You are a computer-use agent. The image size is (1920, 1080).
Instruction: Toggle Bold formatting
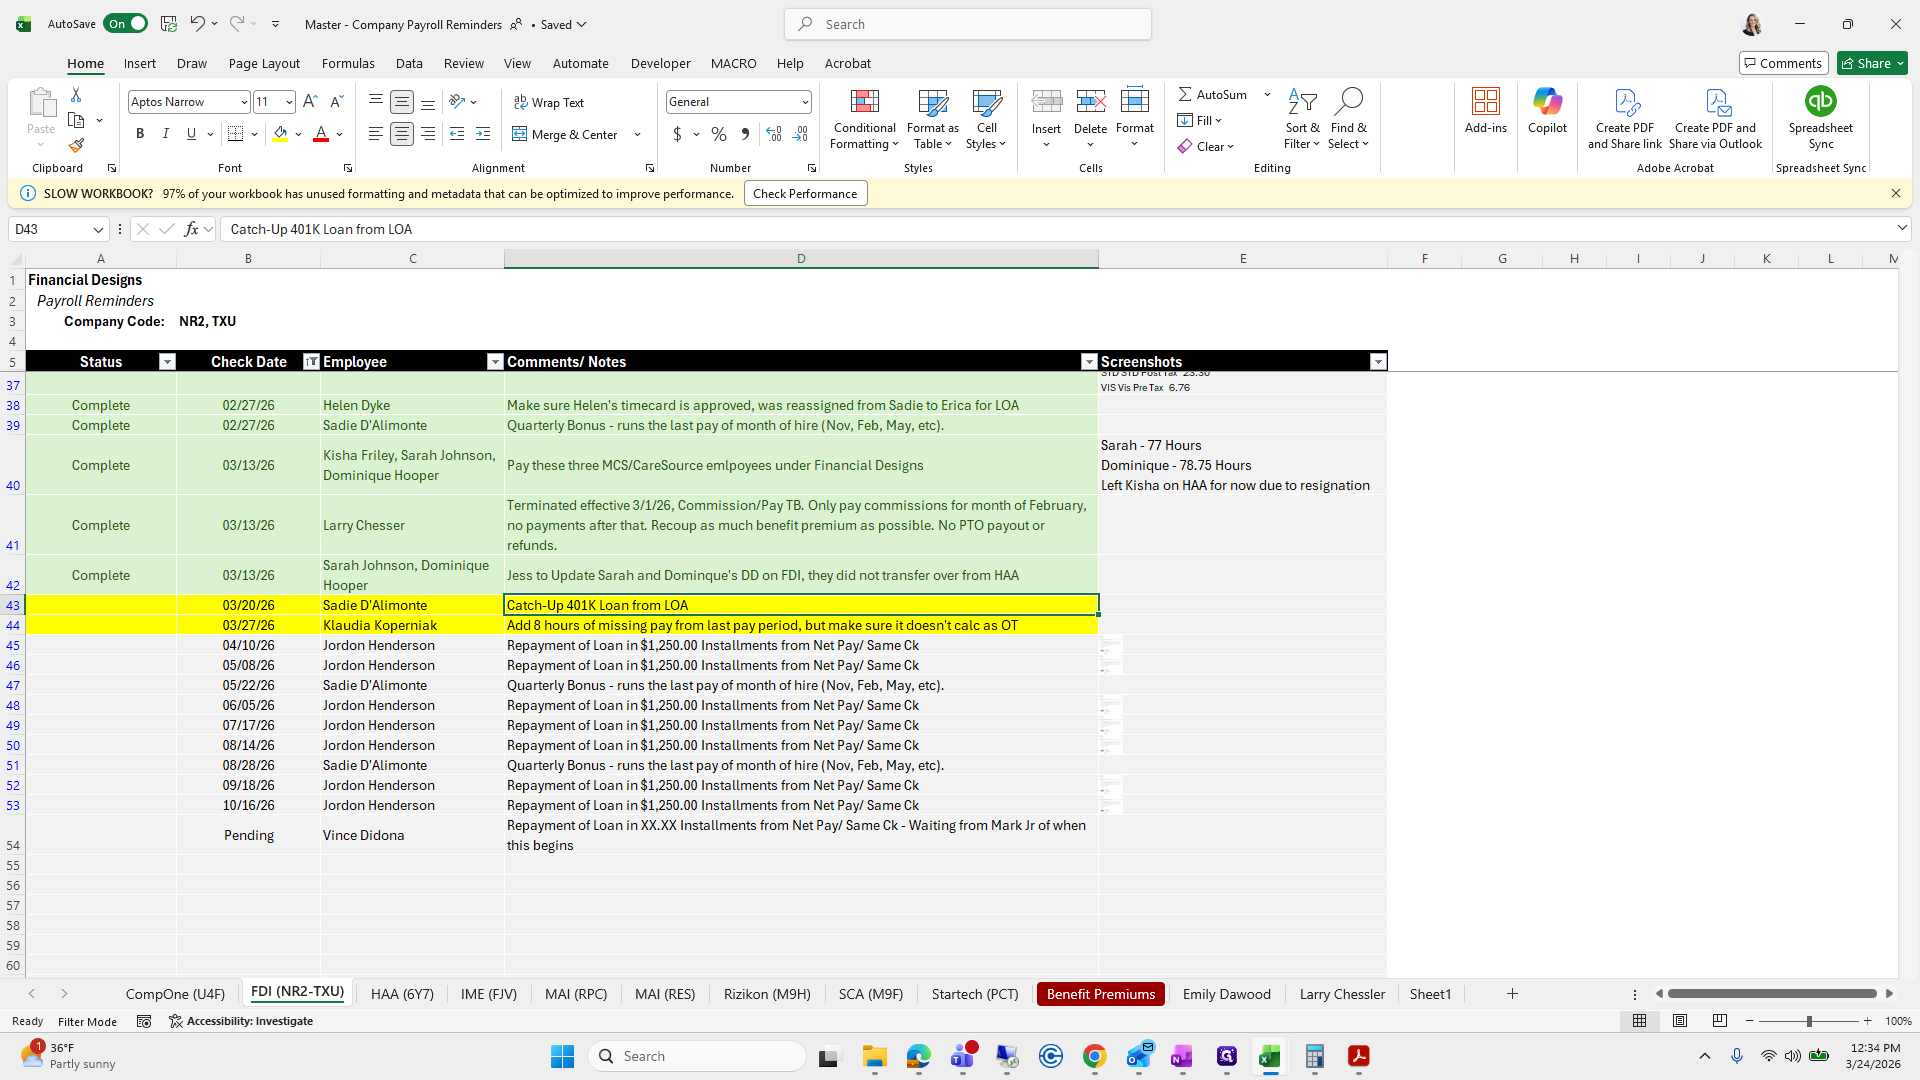point(140,134)
